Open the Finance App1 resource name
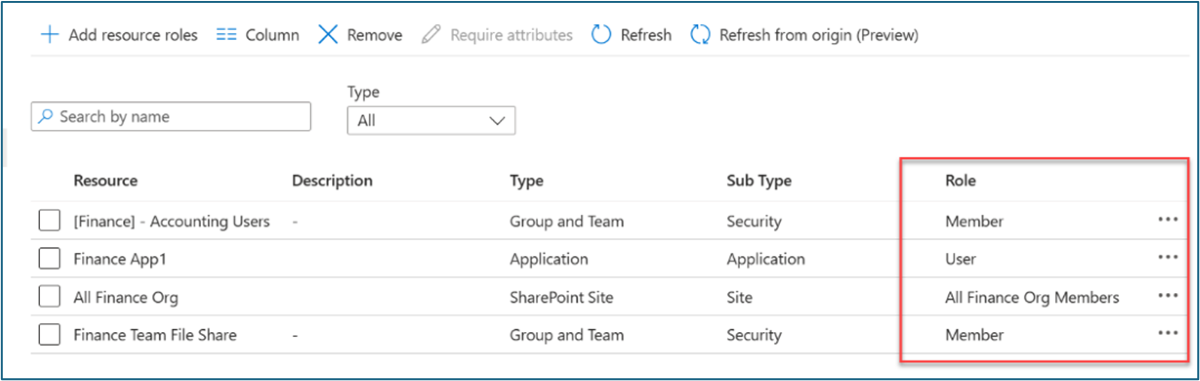 (118, 259)
